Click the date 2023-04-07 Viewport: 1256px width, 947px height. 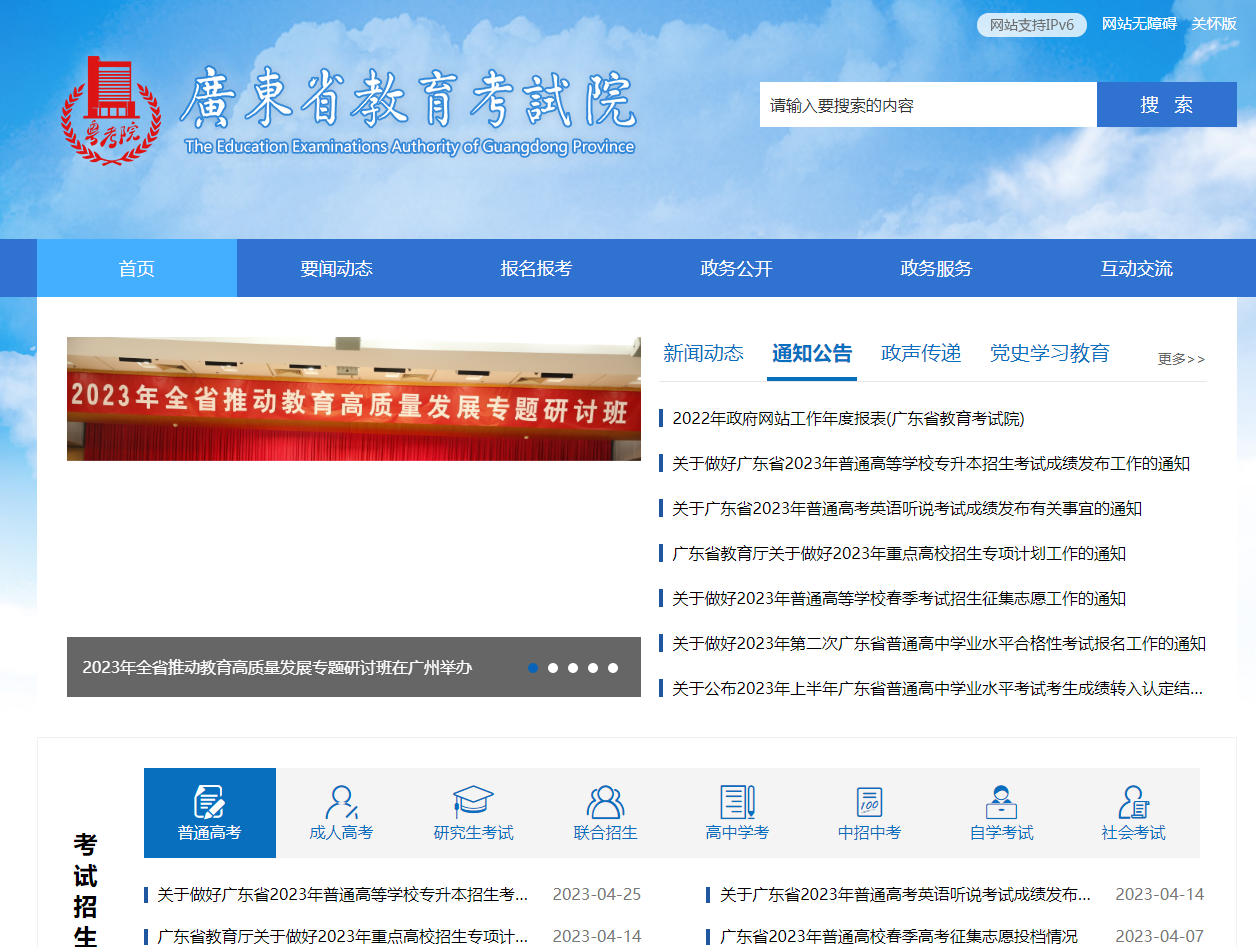click(1160, 937)
